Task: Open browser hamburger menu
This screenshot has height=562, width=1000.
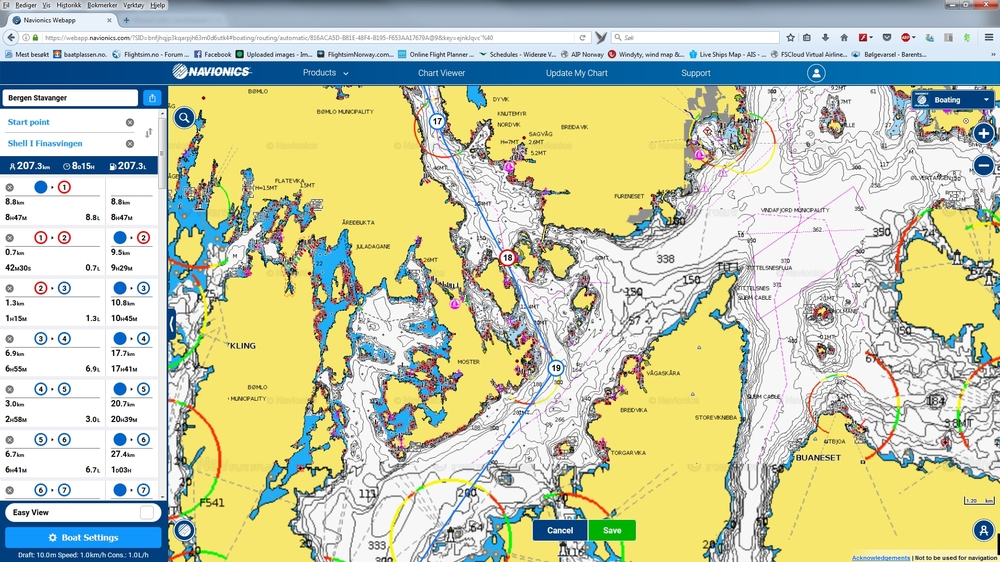Action: (989, 38)
